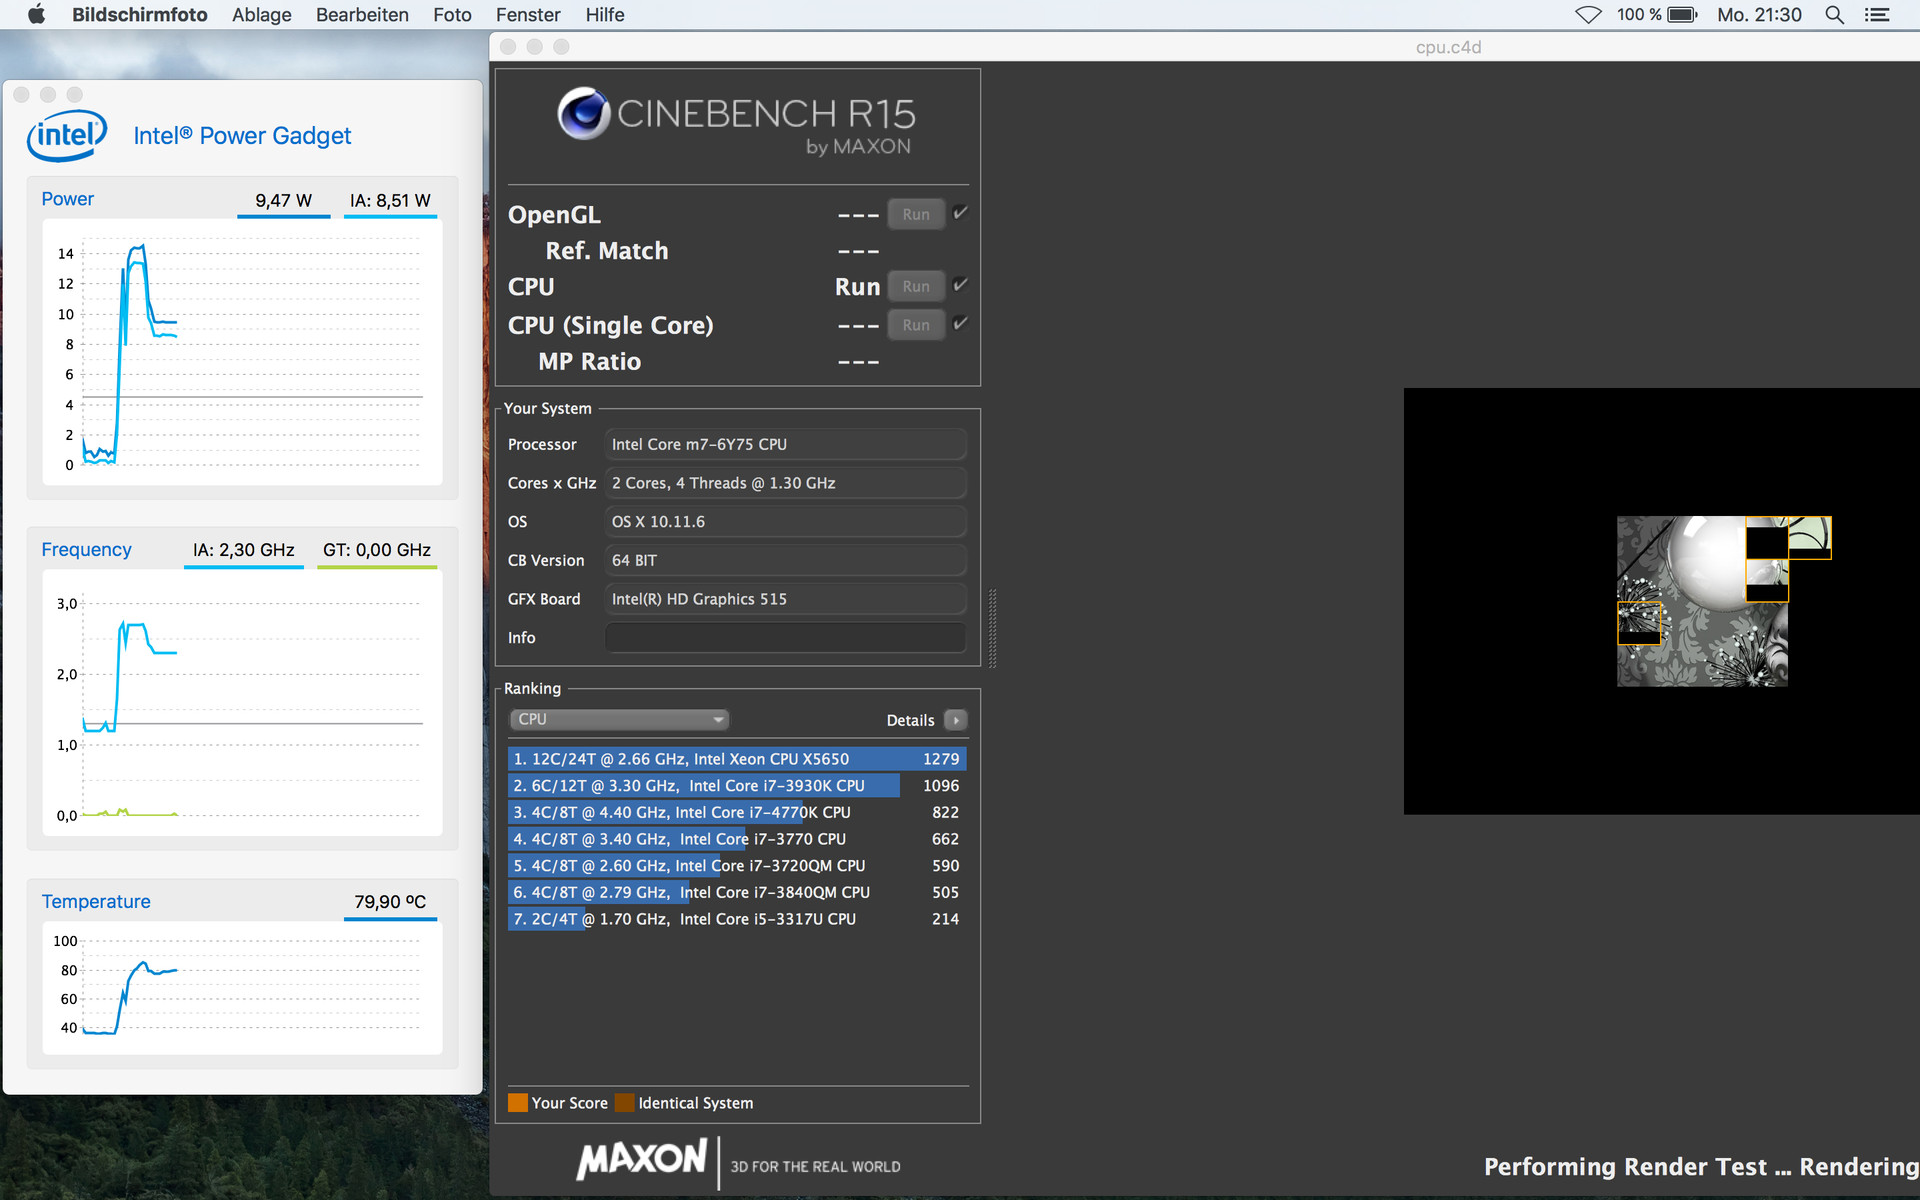Open the Ablage menu

pos(261,14)
